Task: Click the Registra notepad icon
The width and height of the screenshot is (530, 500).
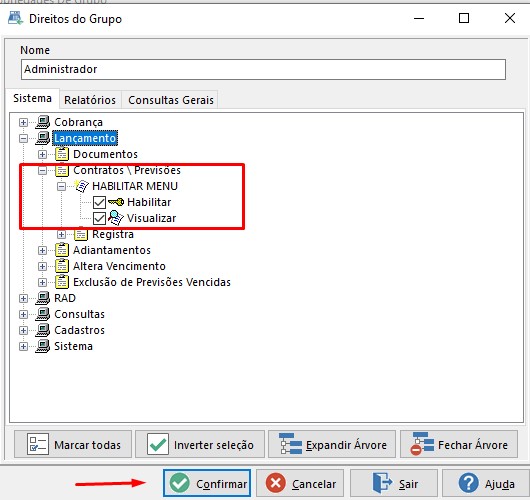Action: [81, 234]
